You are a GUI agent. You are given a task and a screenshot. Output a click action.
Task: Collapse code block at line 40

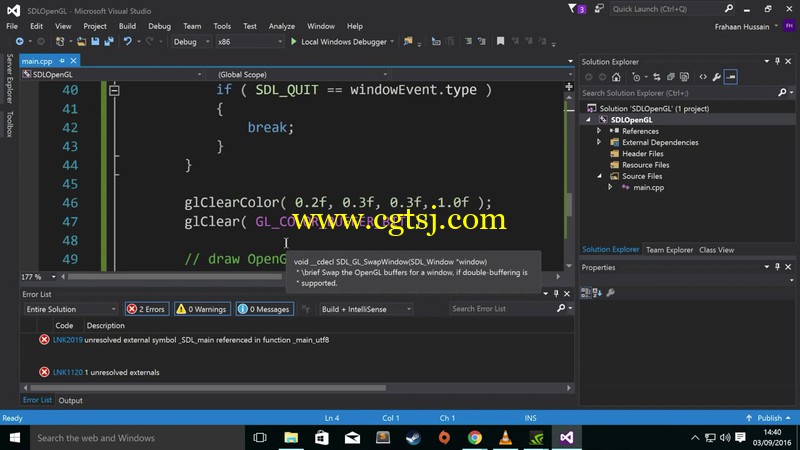click(114, 90)
